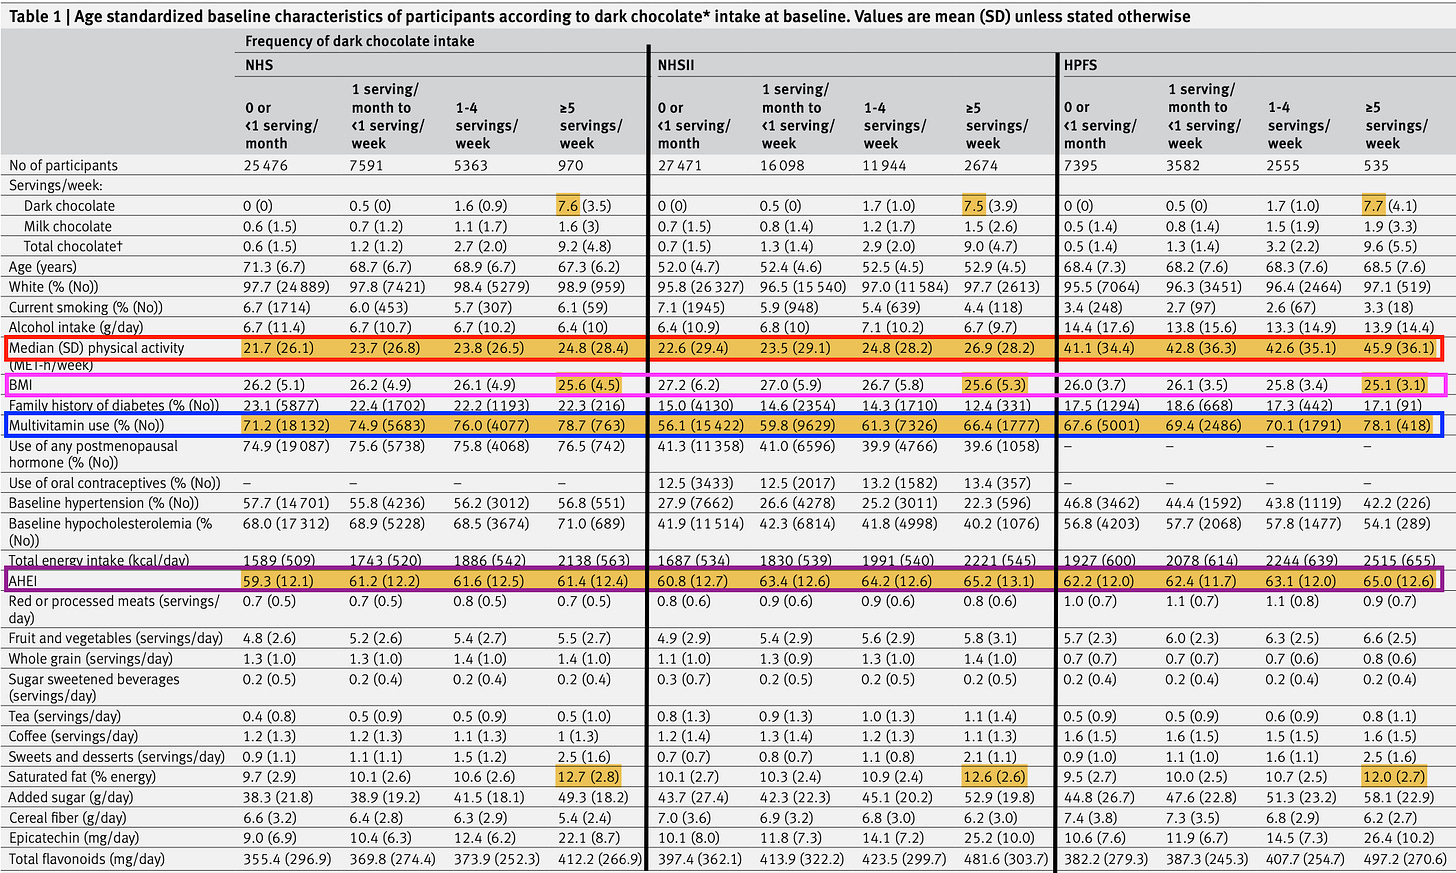Click the HPFS cohort column header

1081,65
